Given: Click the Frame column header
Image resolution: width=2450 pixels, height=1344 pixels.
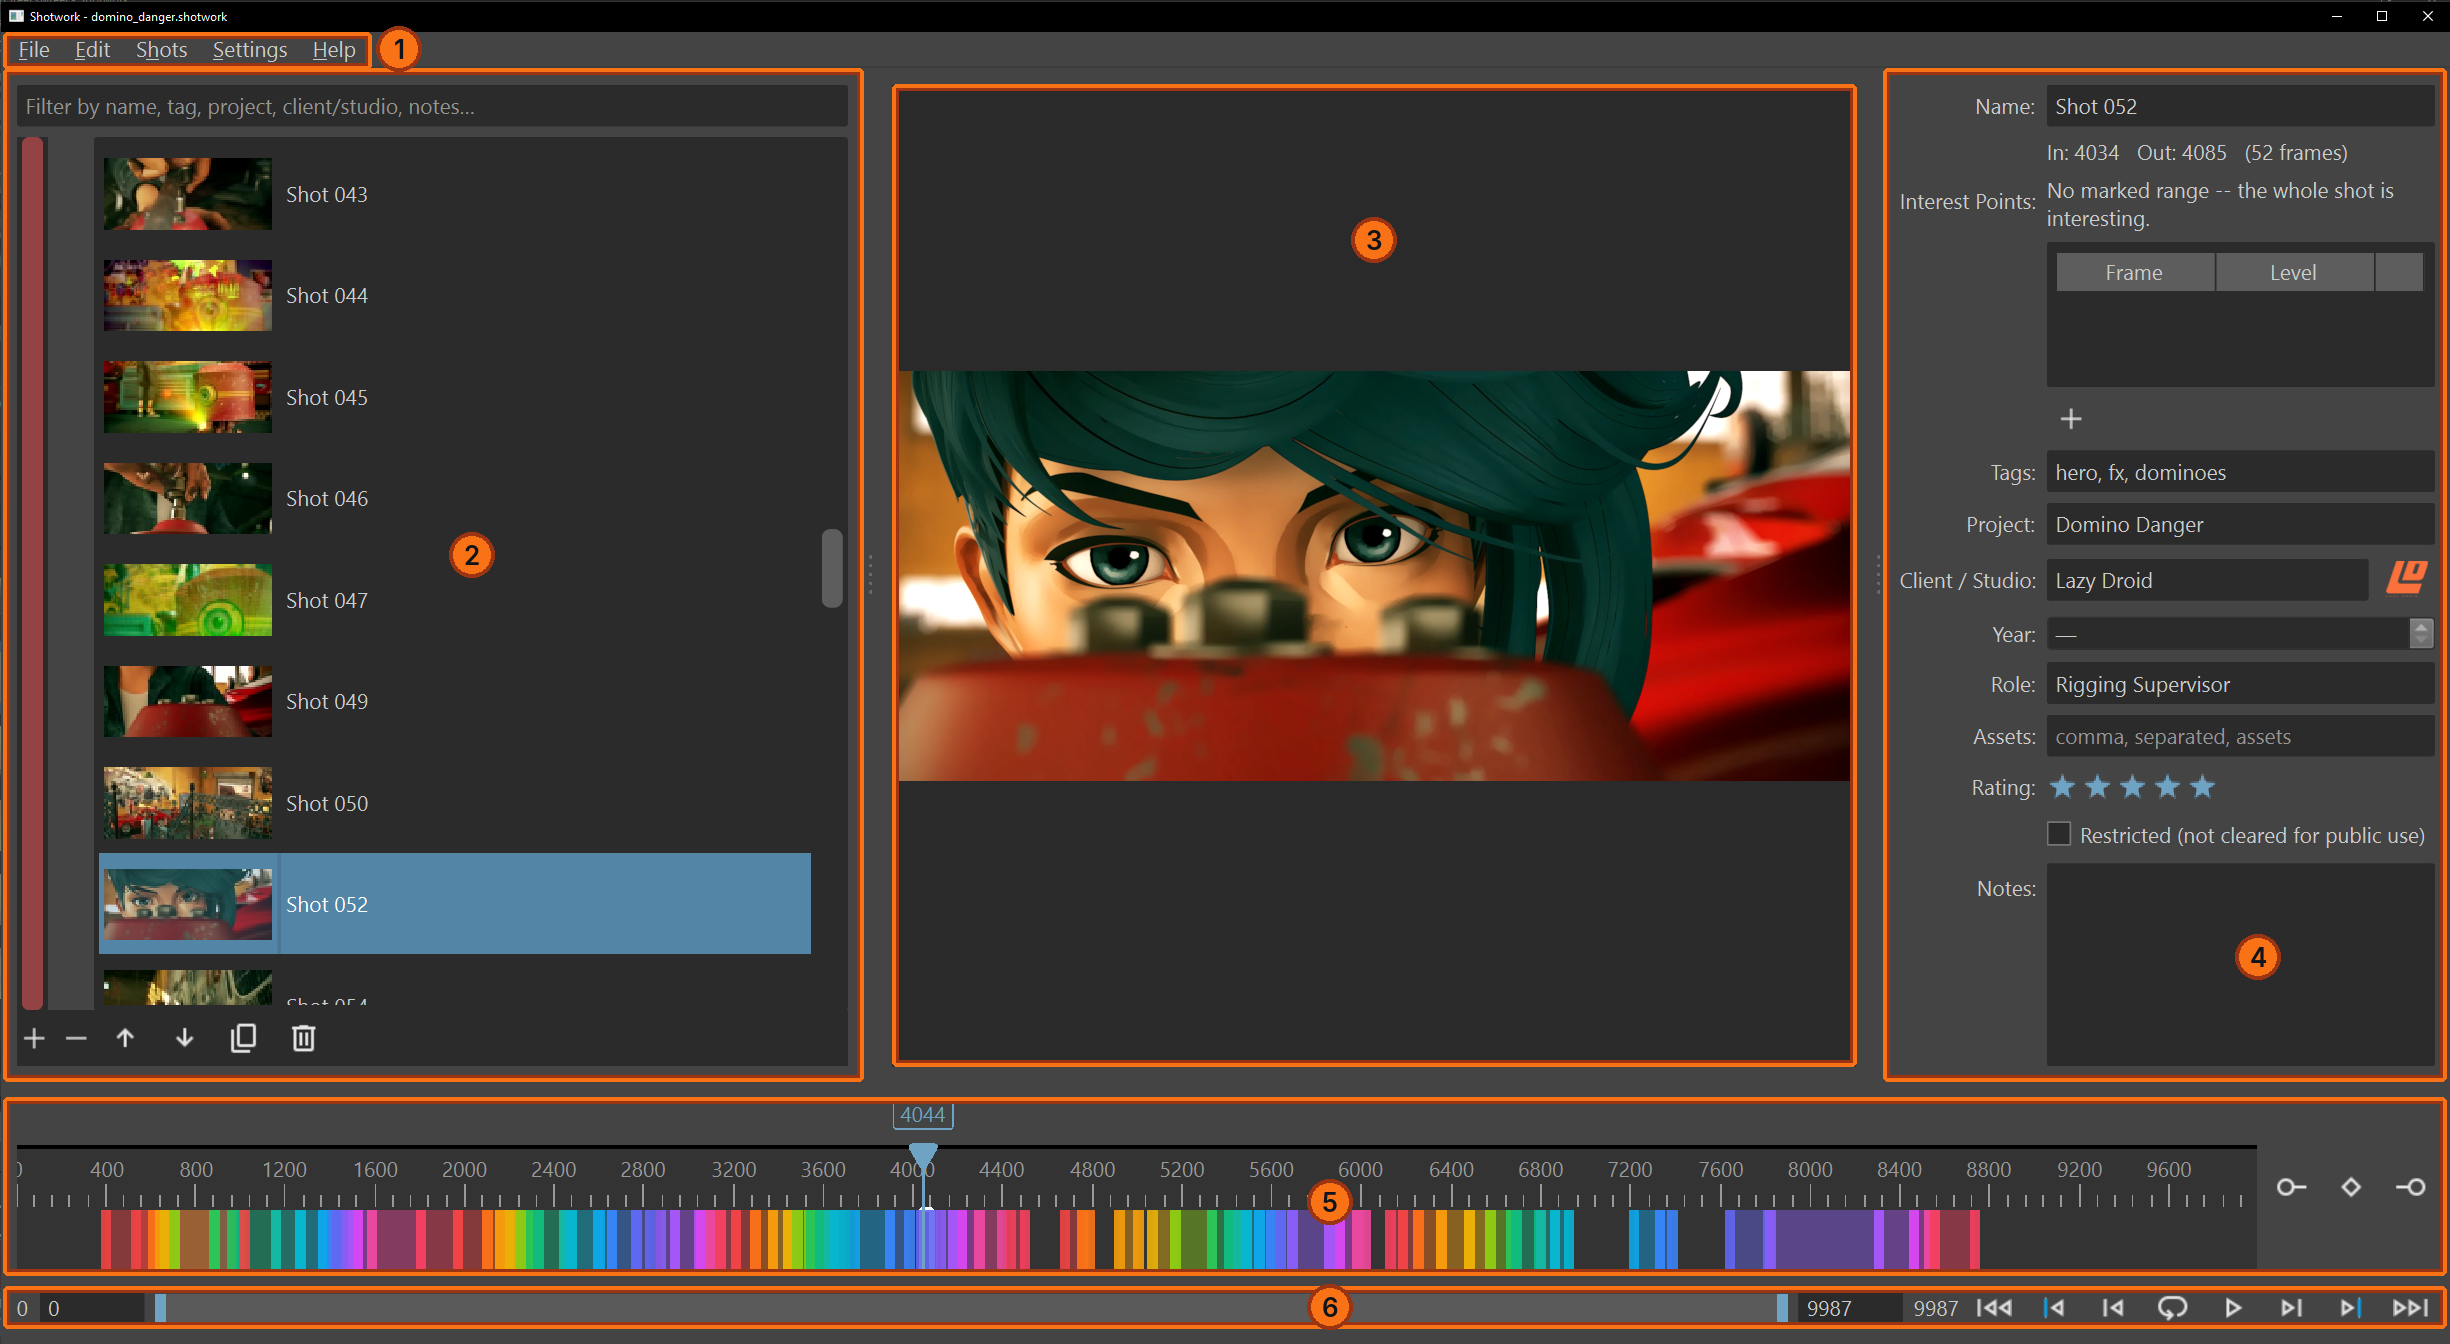Looking at the screenshot, I should click(2134, 272).
